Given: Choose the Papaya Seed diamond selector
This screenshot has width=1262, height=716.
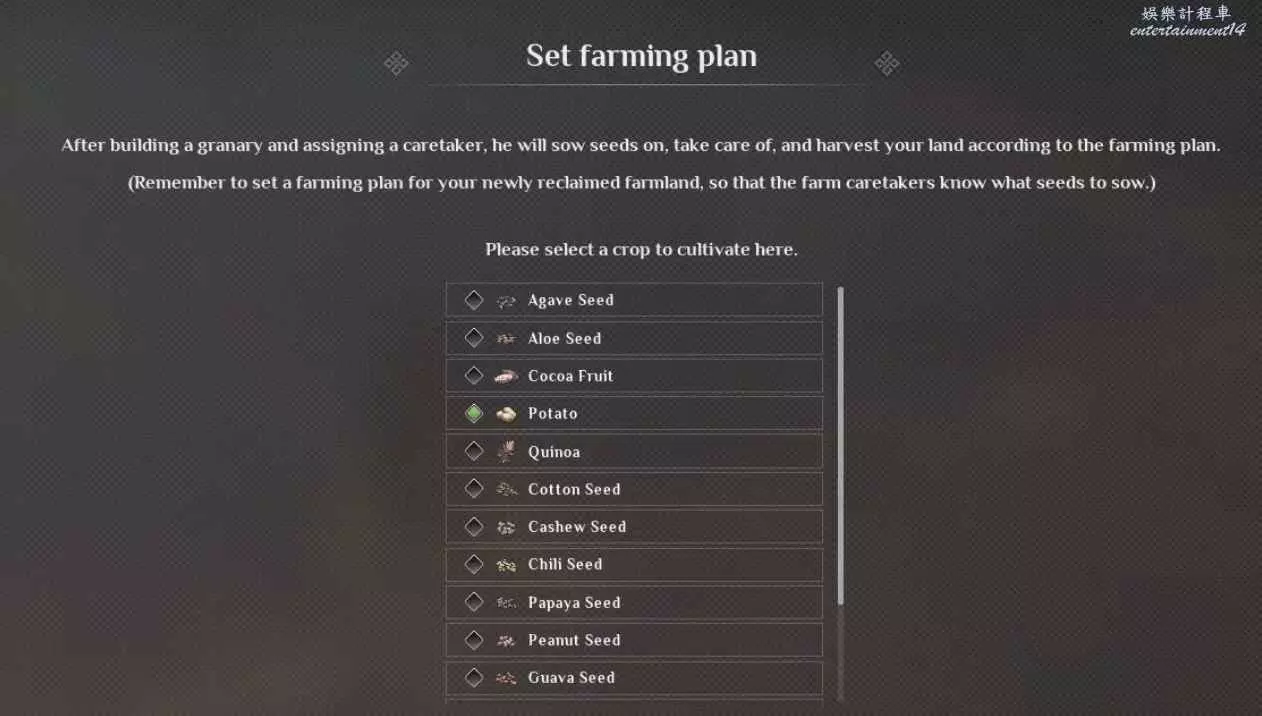Looking at the screenshot, I should tap(474, 602).
